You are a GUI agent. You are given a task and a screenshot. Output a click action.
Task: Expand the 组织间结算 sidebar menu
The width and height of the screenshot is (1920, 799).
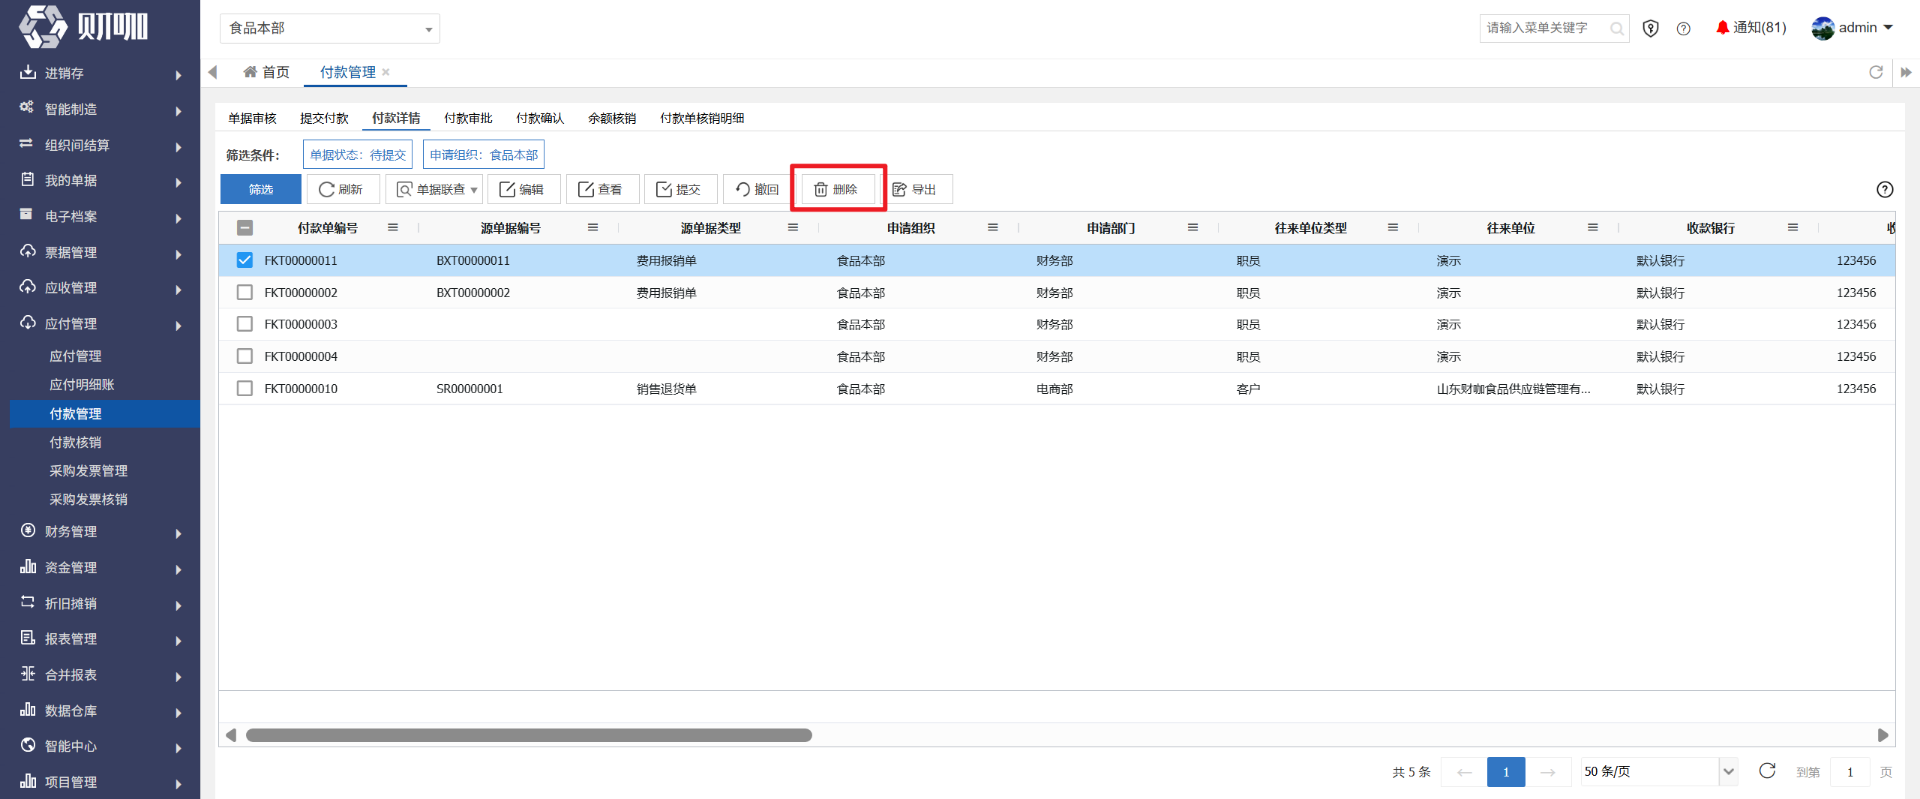click(100, 145)
